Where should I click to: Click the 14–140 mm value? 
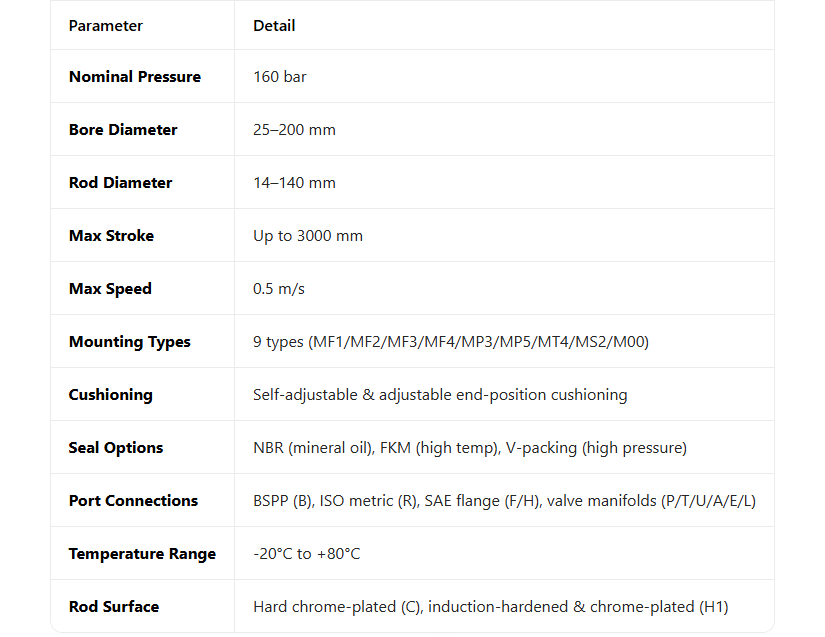294,183
